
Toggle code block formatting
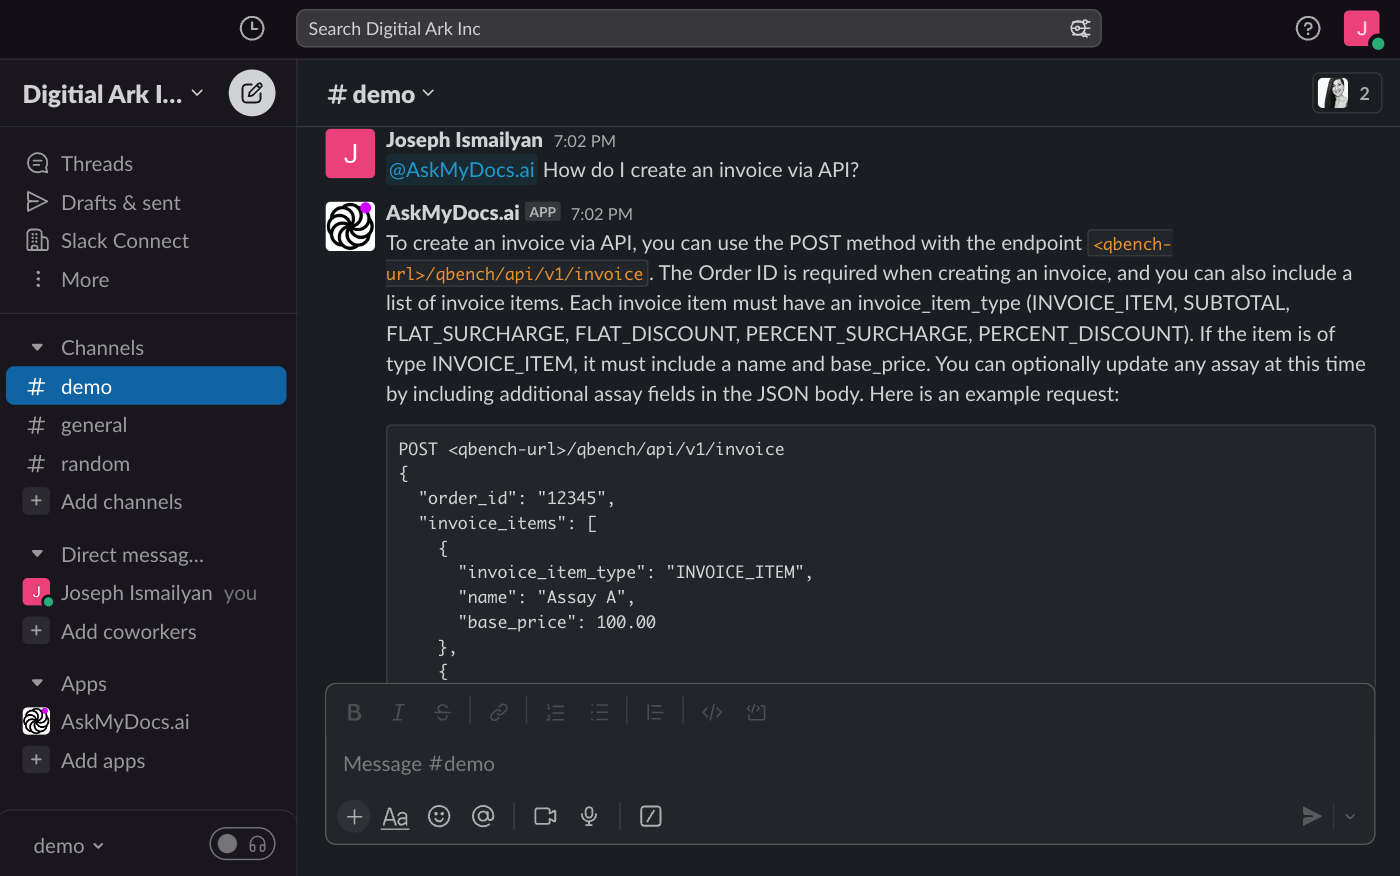pos(756,712)
